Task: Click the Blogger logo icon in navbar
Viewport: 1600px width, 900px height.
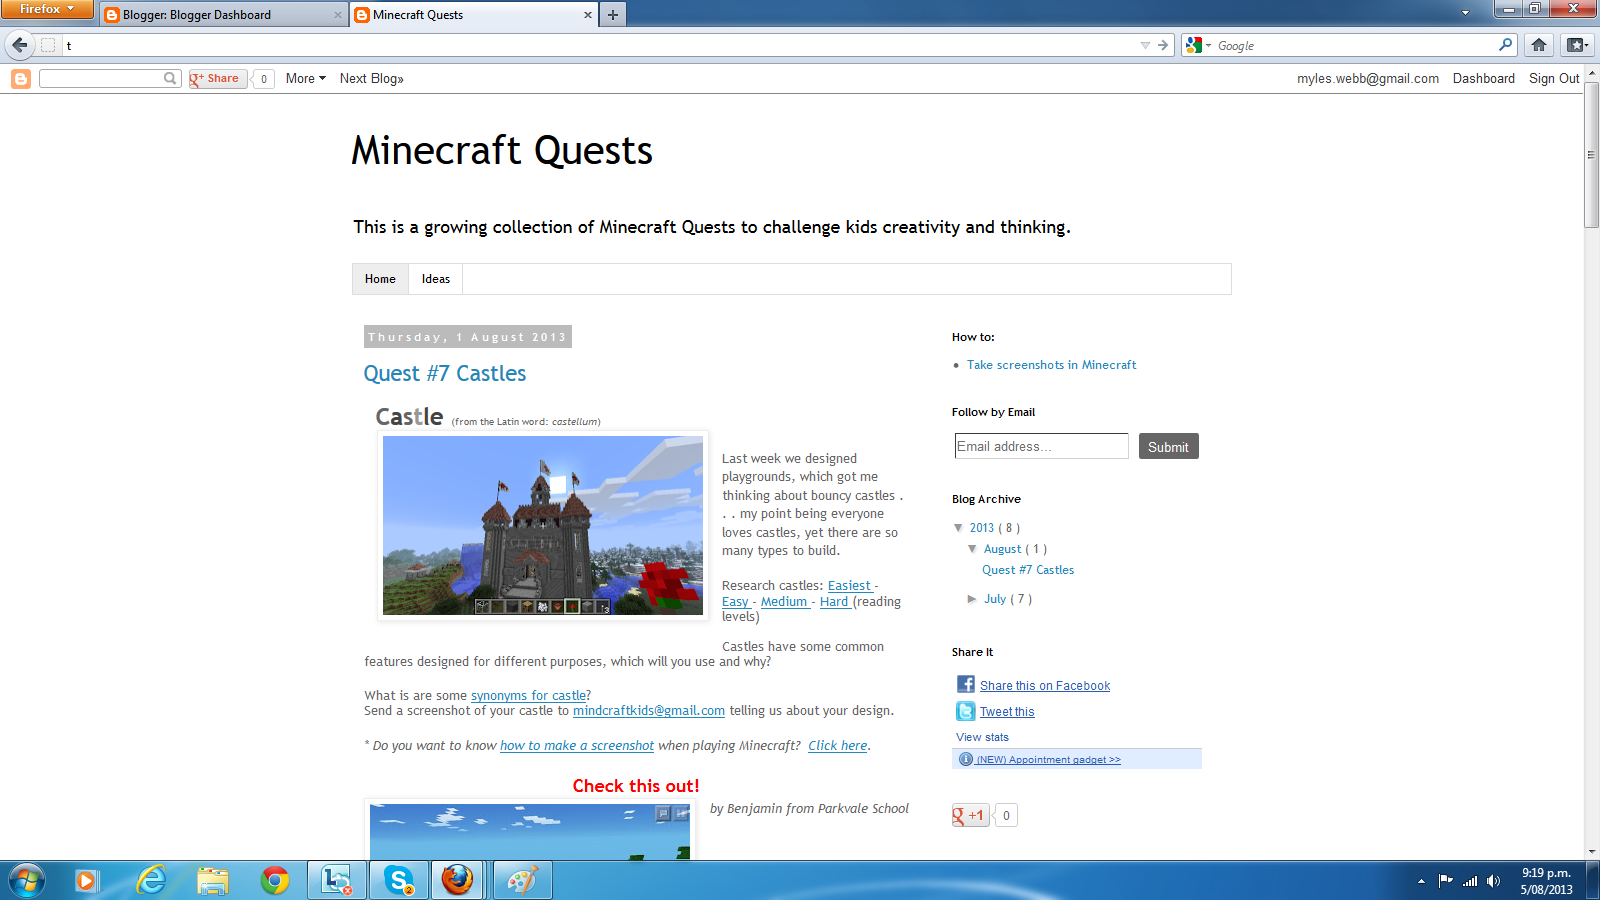Action: 21,79
